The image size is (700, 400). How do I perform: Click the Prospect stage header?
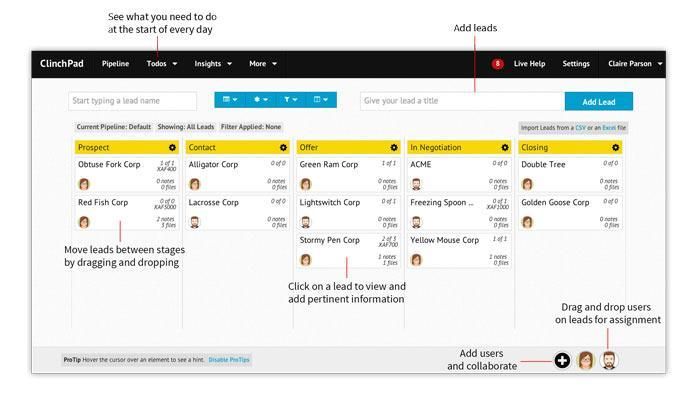click(x=127, y=148)
